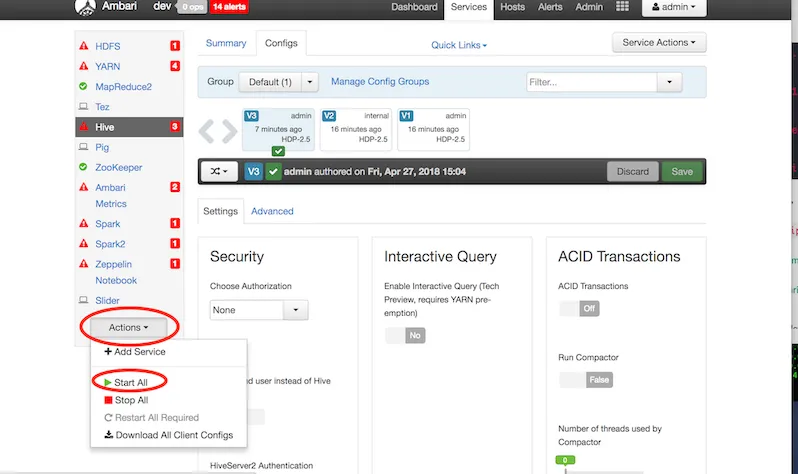
Task: Click the Save button
Action: tap(682, 172)
